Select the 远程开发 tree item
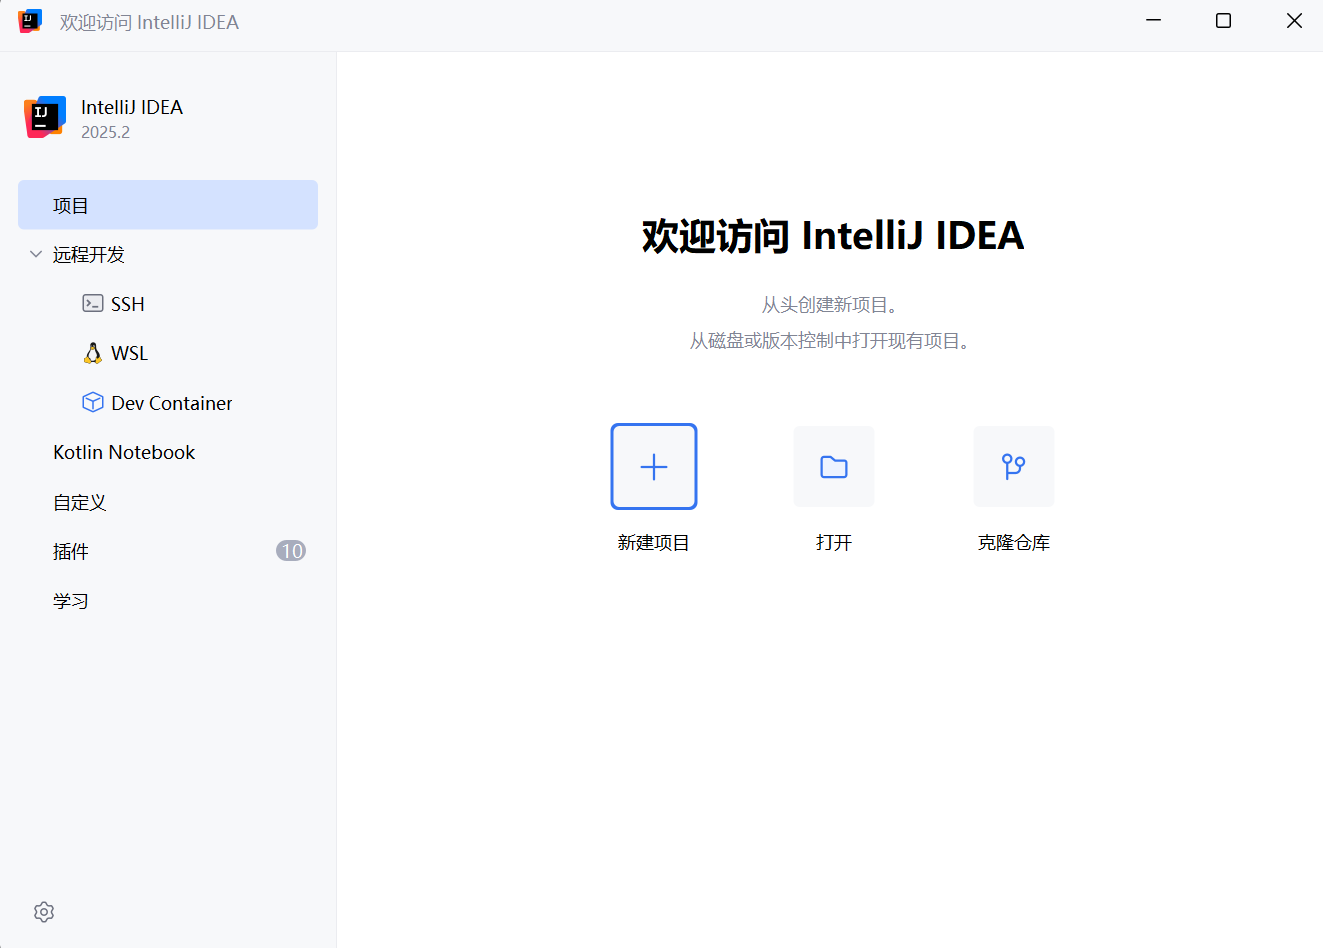The image size is (1323, 948). (x=89, y=255)
